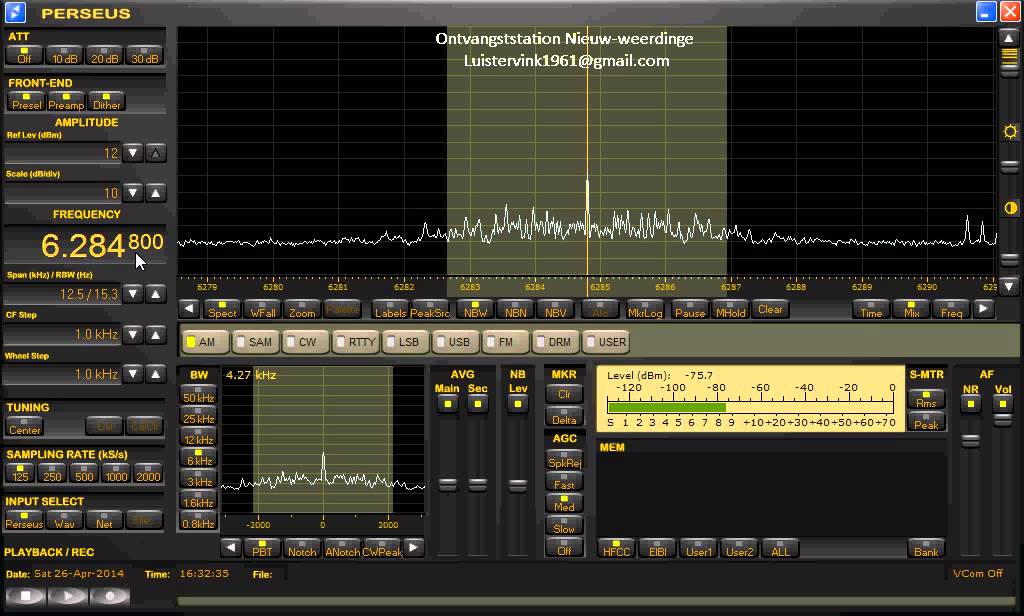Toggle the Dither button
1024x616 pixels.
pyautogui.click(x=106, y=101)
